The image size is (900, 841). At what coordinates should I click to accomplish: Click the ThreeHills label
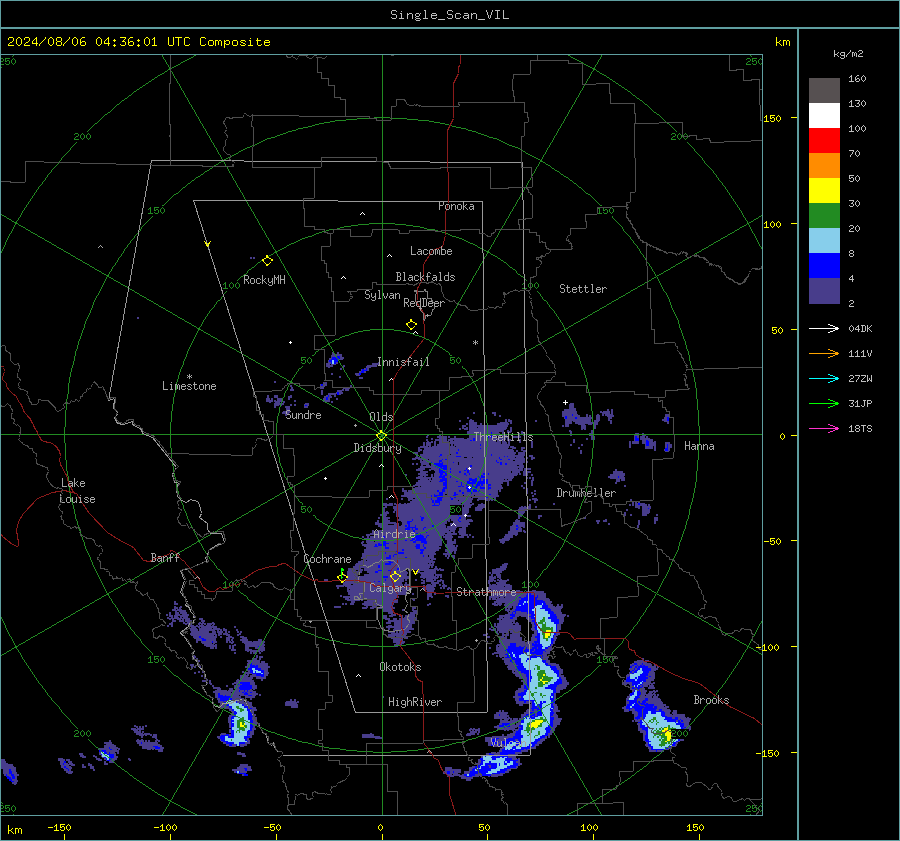(503, 437)
